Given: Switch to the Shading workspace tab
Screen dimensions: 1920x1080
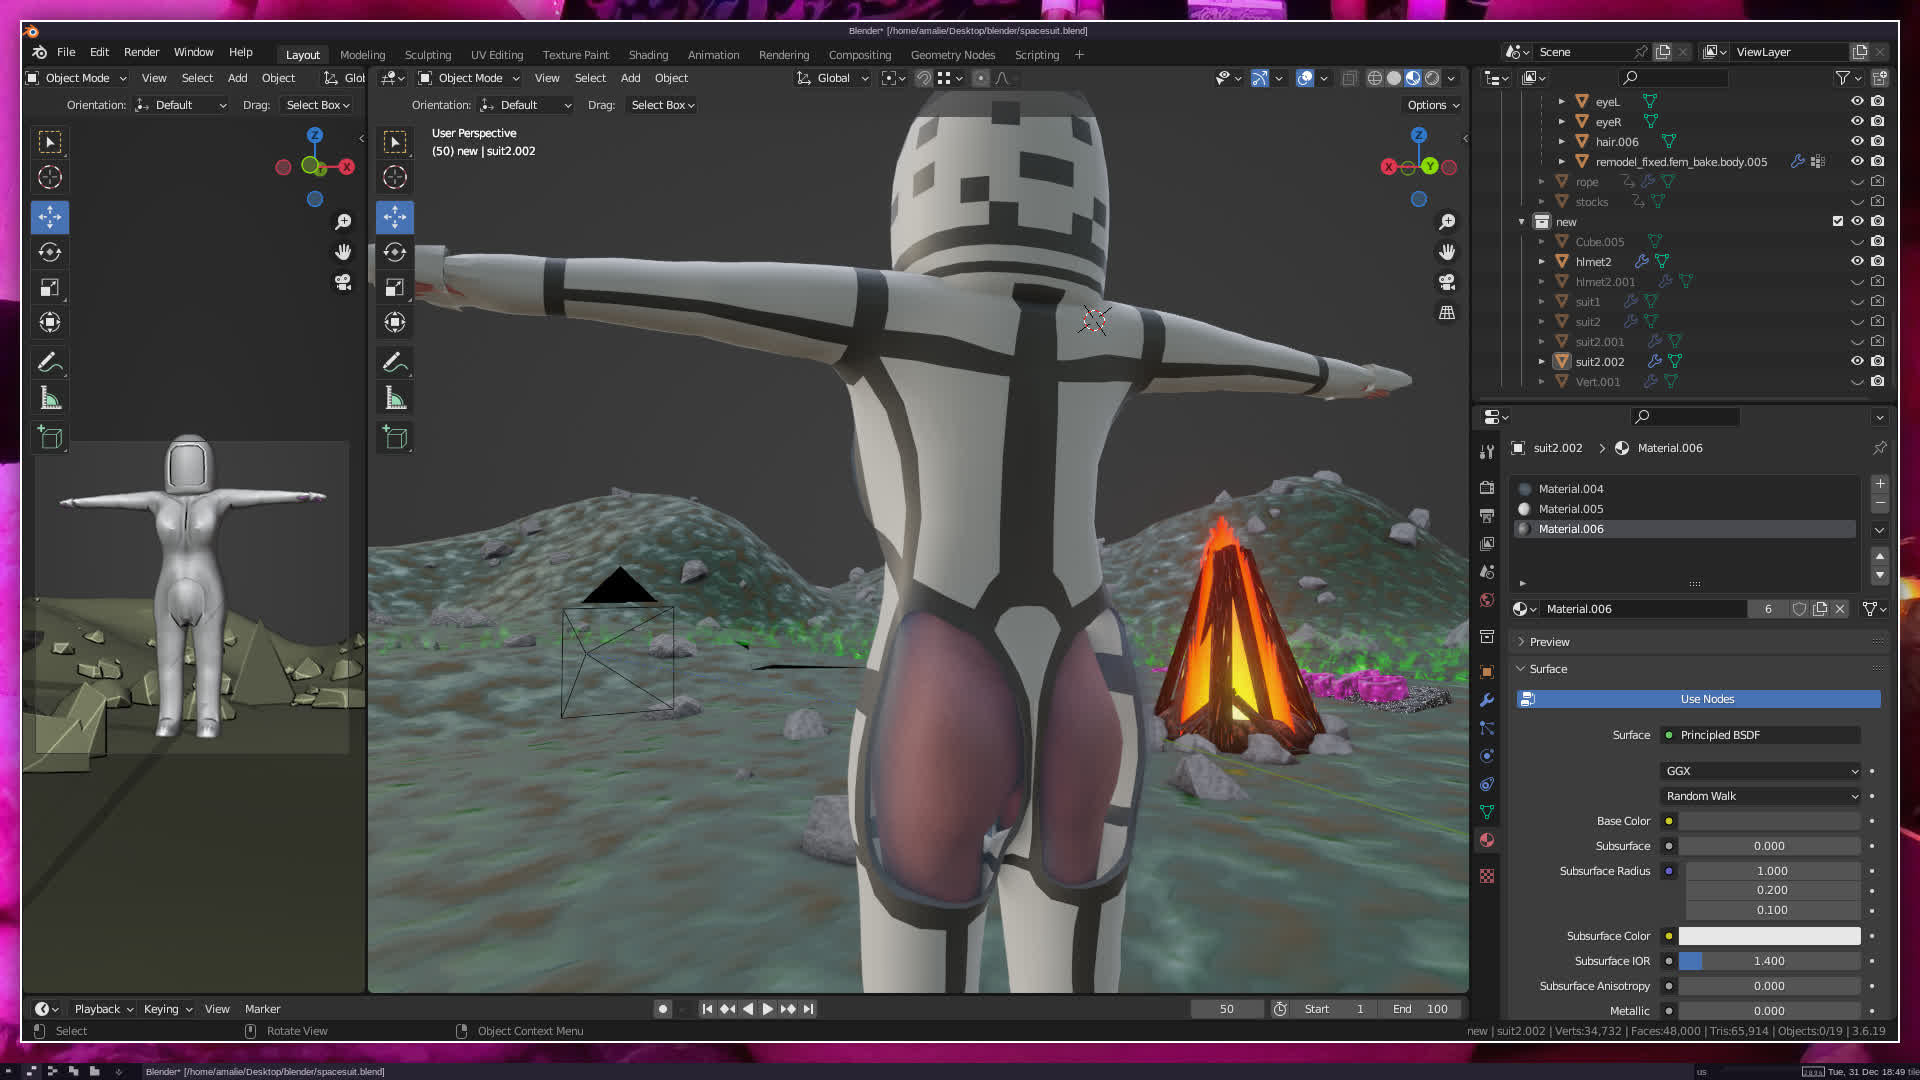Looking at the screenshot, I should click(647, 55).
